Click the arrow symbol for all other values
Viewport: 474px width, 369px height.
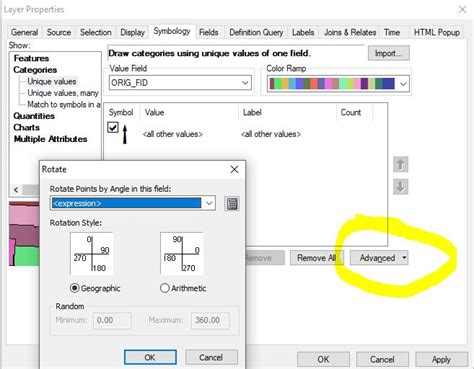tap(125, 134)
